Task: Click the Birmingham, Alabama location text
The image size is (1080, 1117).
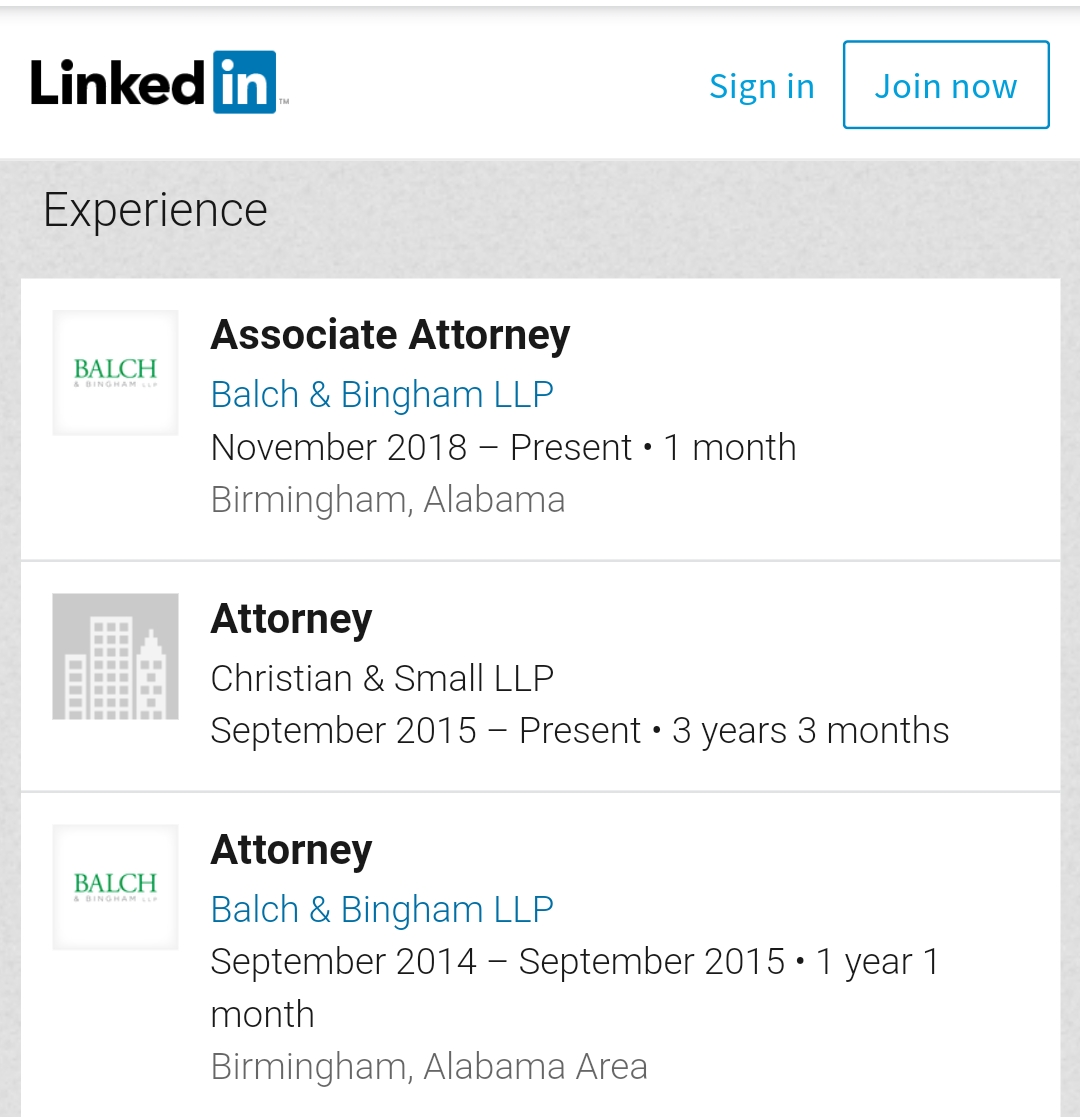Action: (x=388, y=499)
